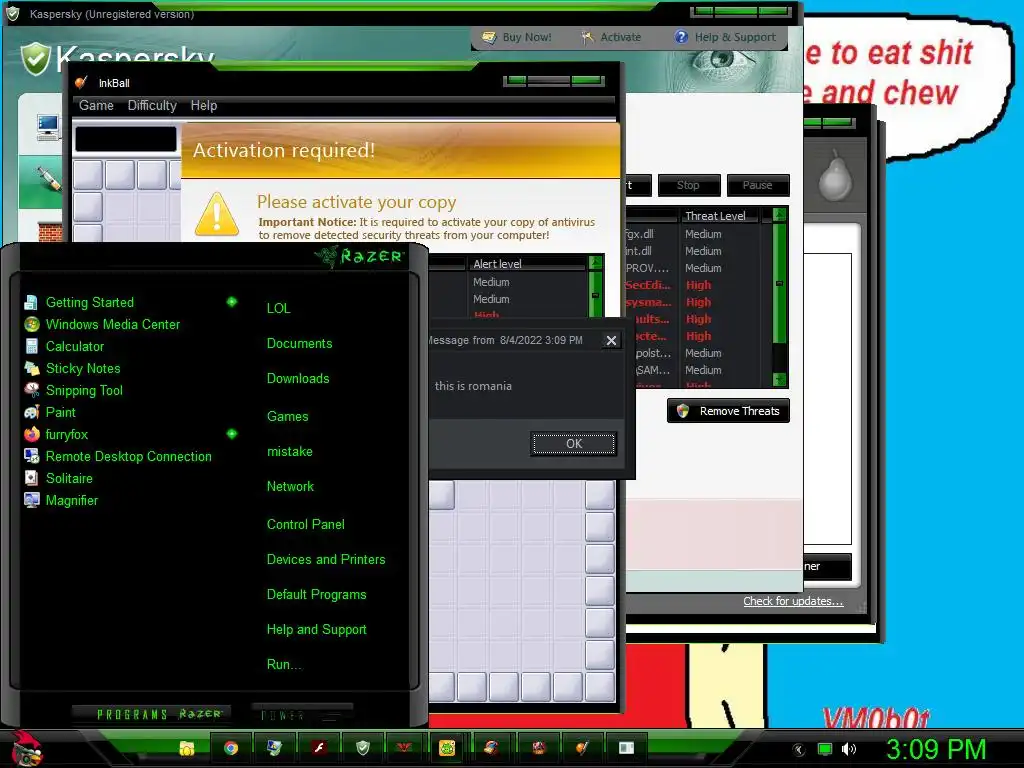
Task: Click Activate in Kaspersky toolbar
Action: pyautogui.click(x=611, y=37)
